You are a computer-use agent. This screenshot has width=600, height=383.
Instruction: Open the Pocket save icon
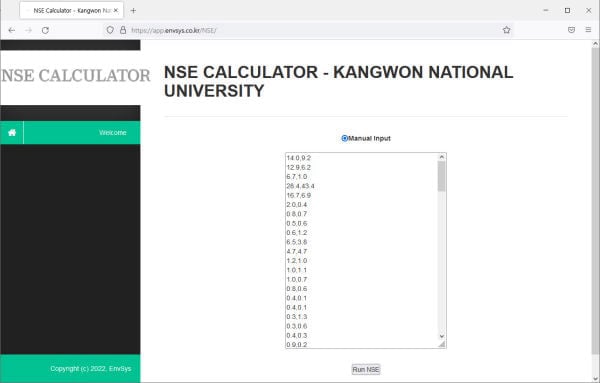click(x=571, y=30)
